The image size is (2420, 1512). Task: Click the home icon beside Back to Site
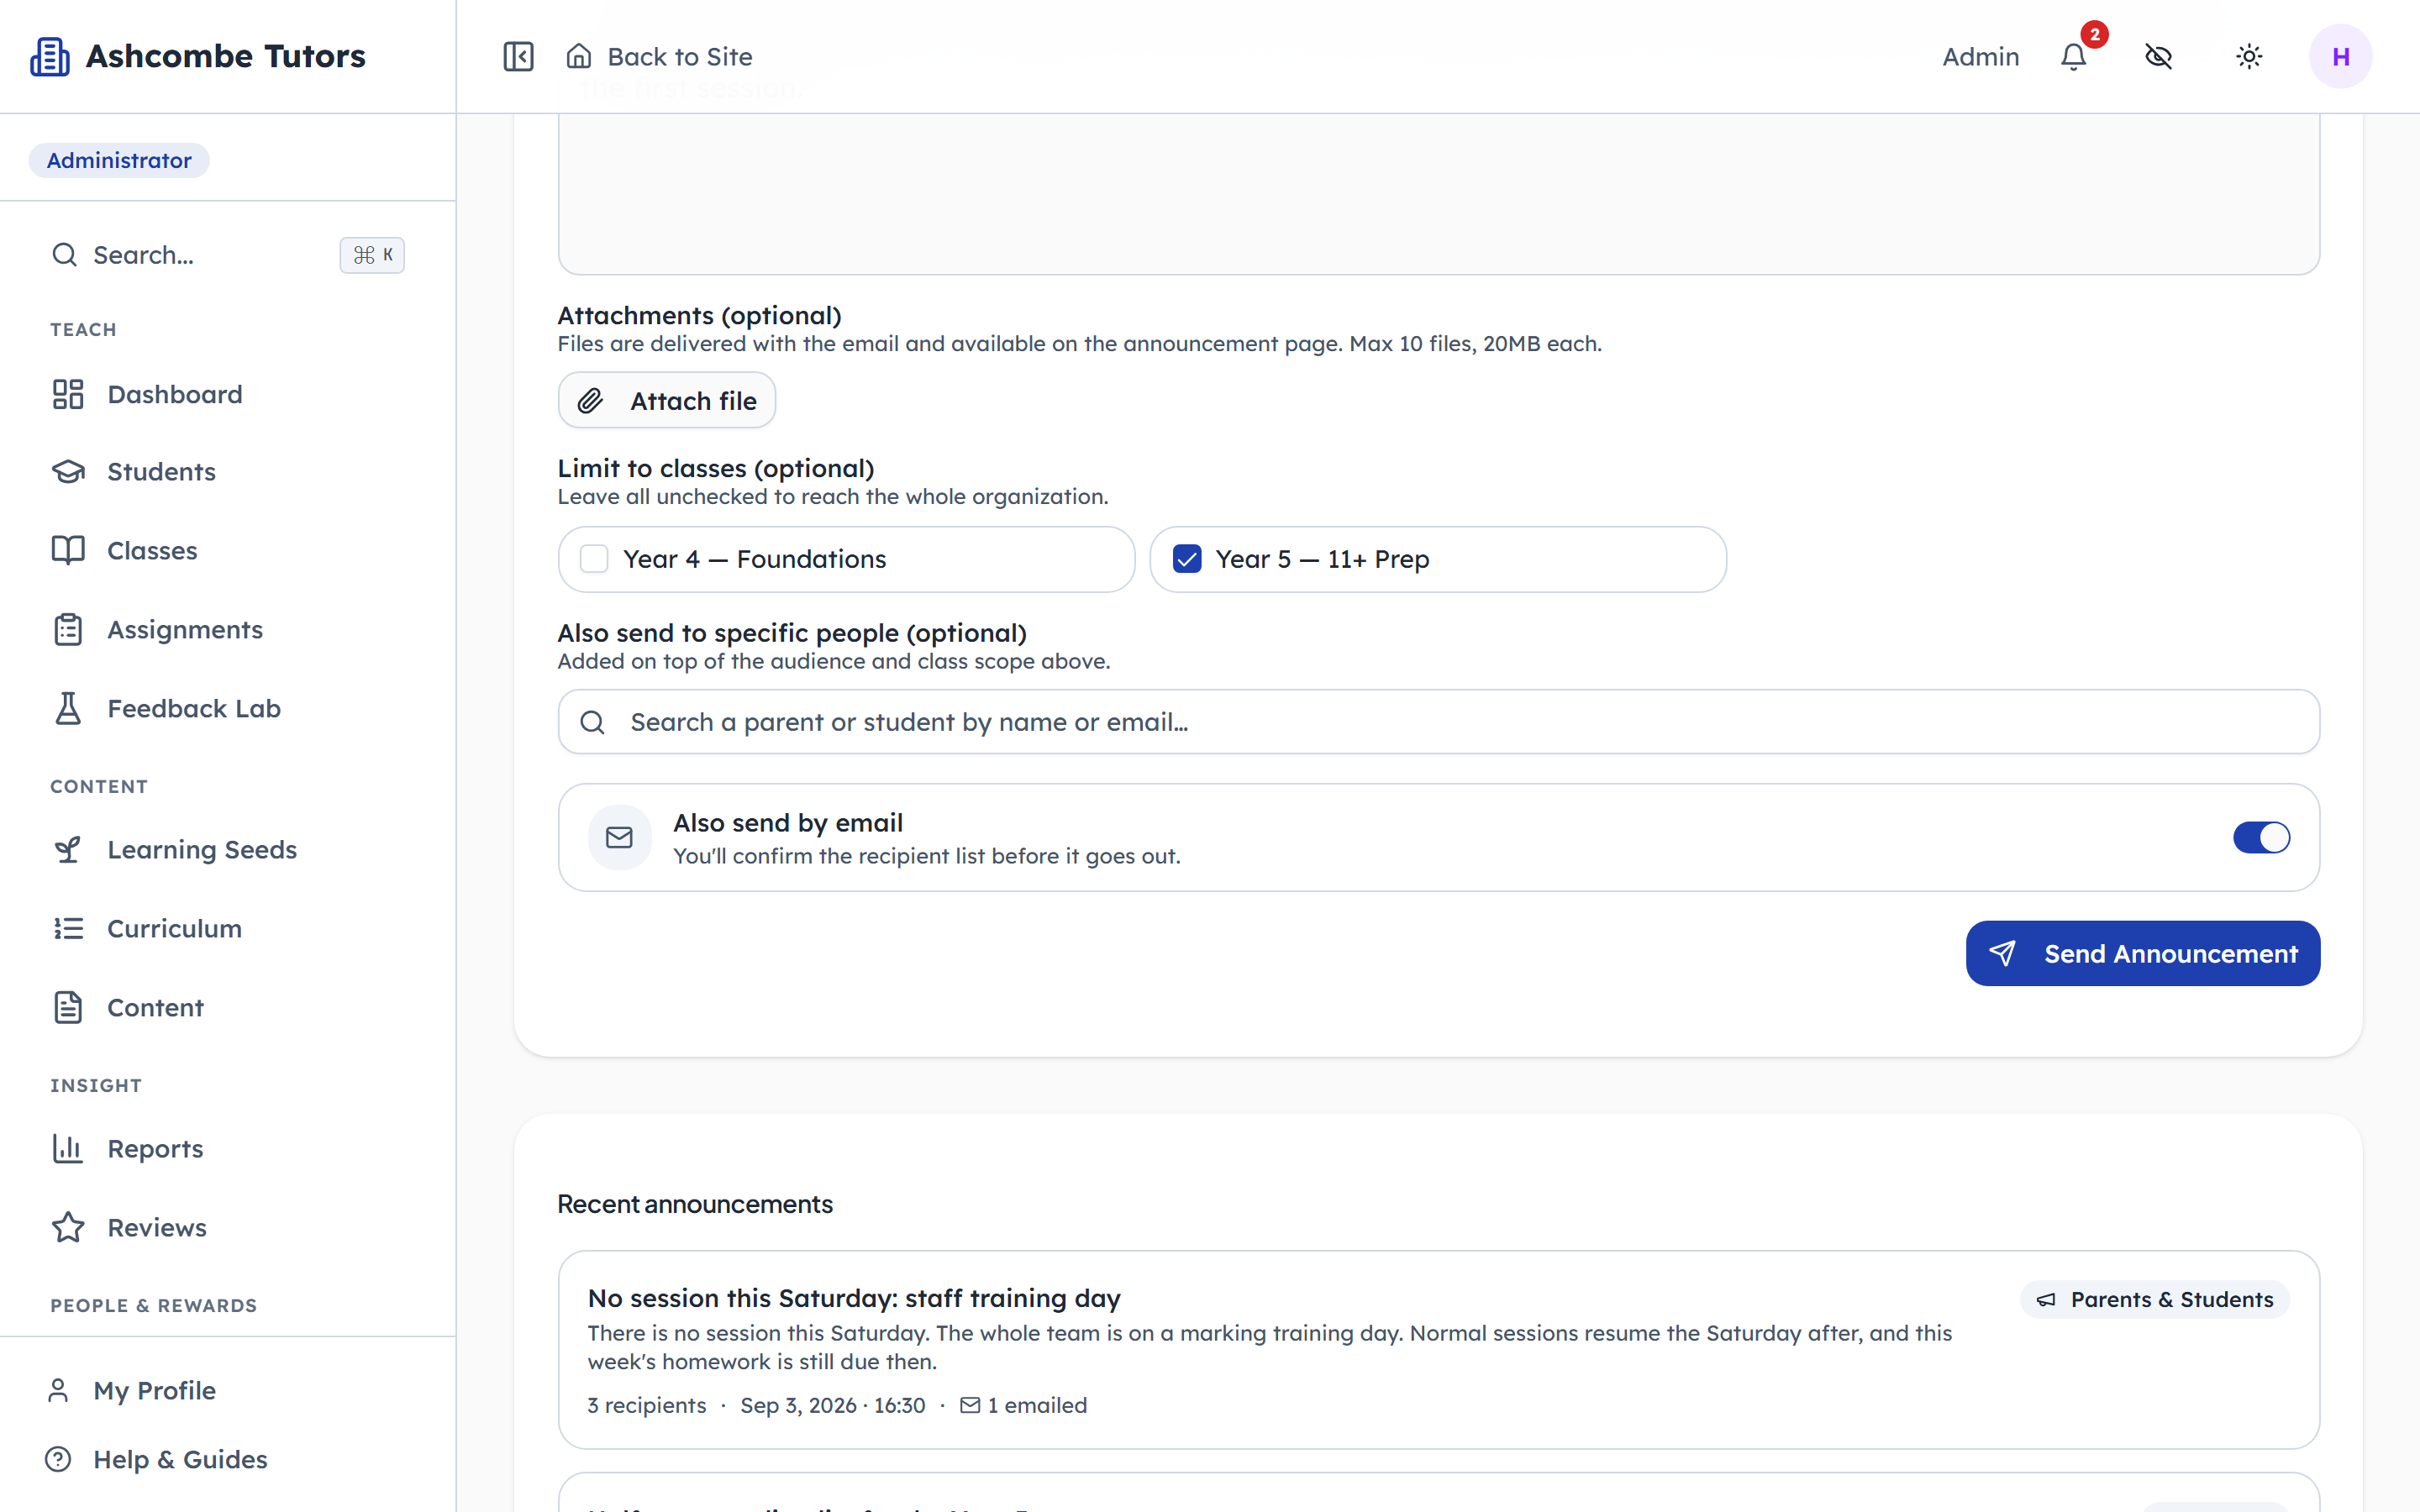point(579,56)
